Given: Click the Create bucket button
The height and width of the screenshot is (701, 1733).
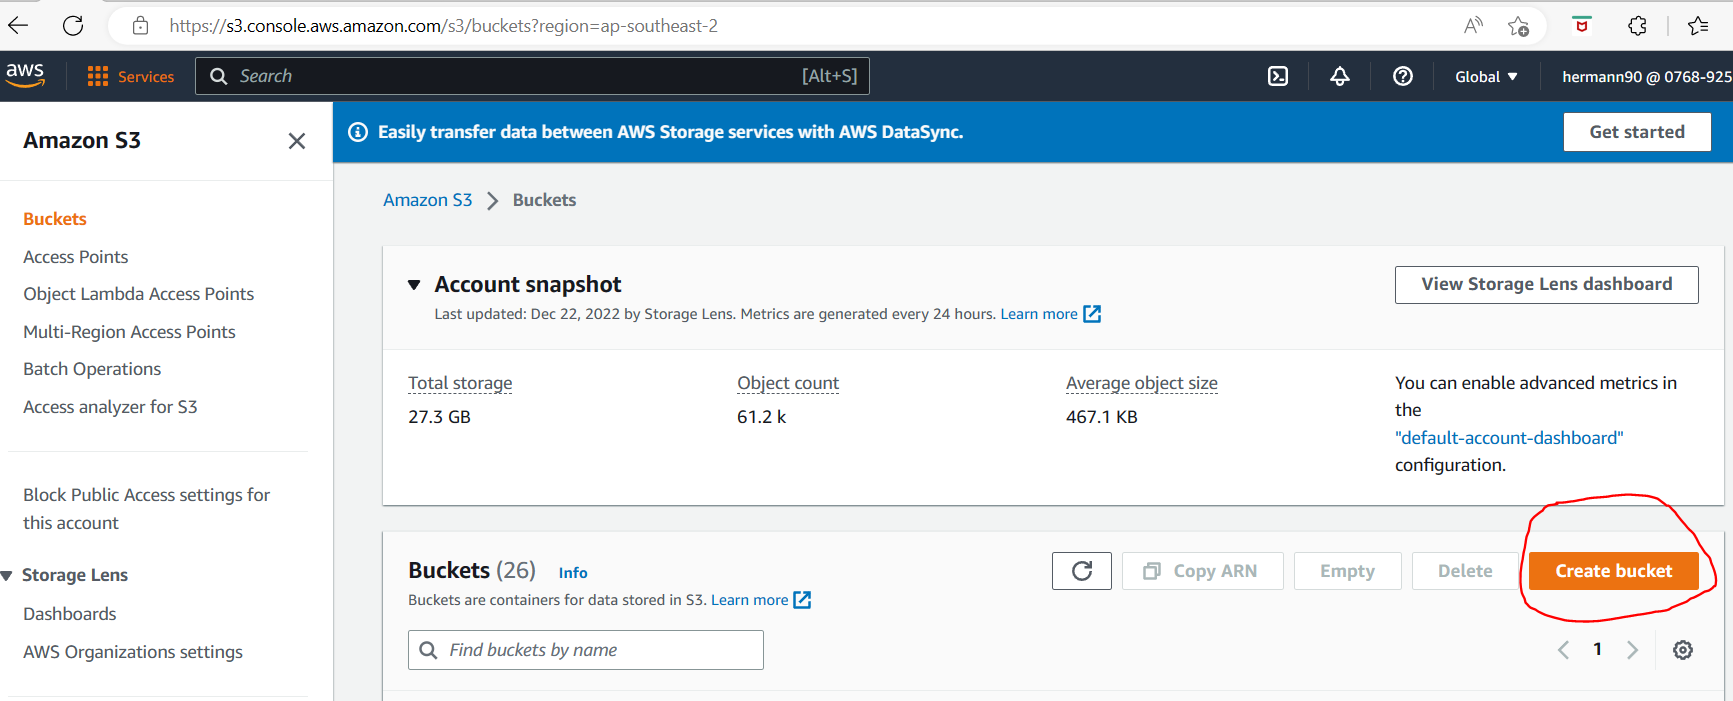Looking at the screenshot, I should (1614, 571).
